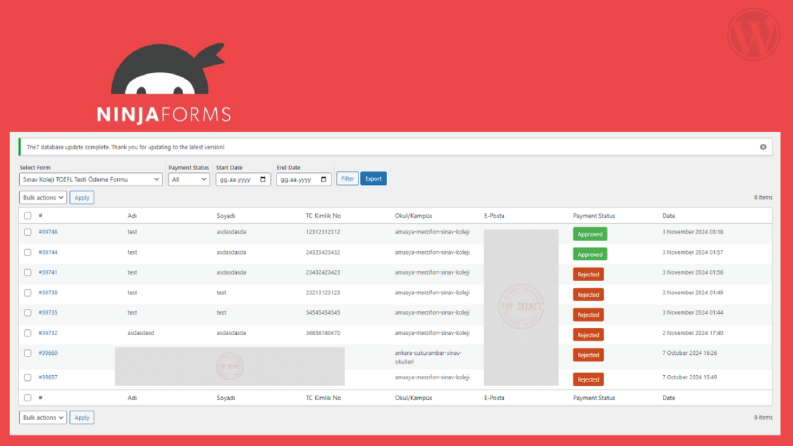Expand the Select Form dropdown
This screenshot has width=793, height=446.
coord(91,180)
